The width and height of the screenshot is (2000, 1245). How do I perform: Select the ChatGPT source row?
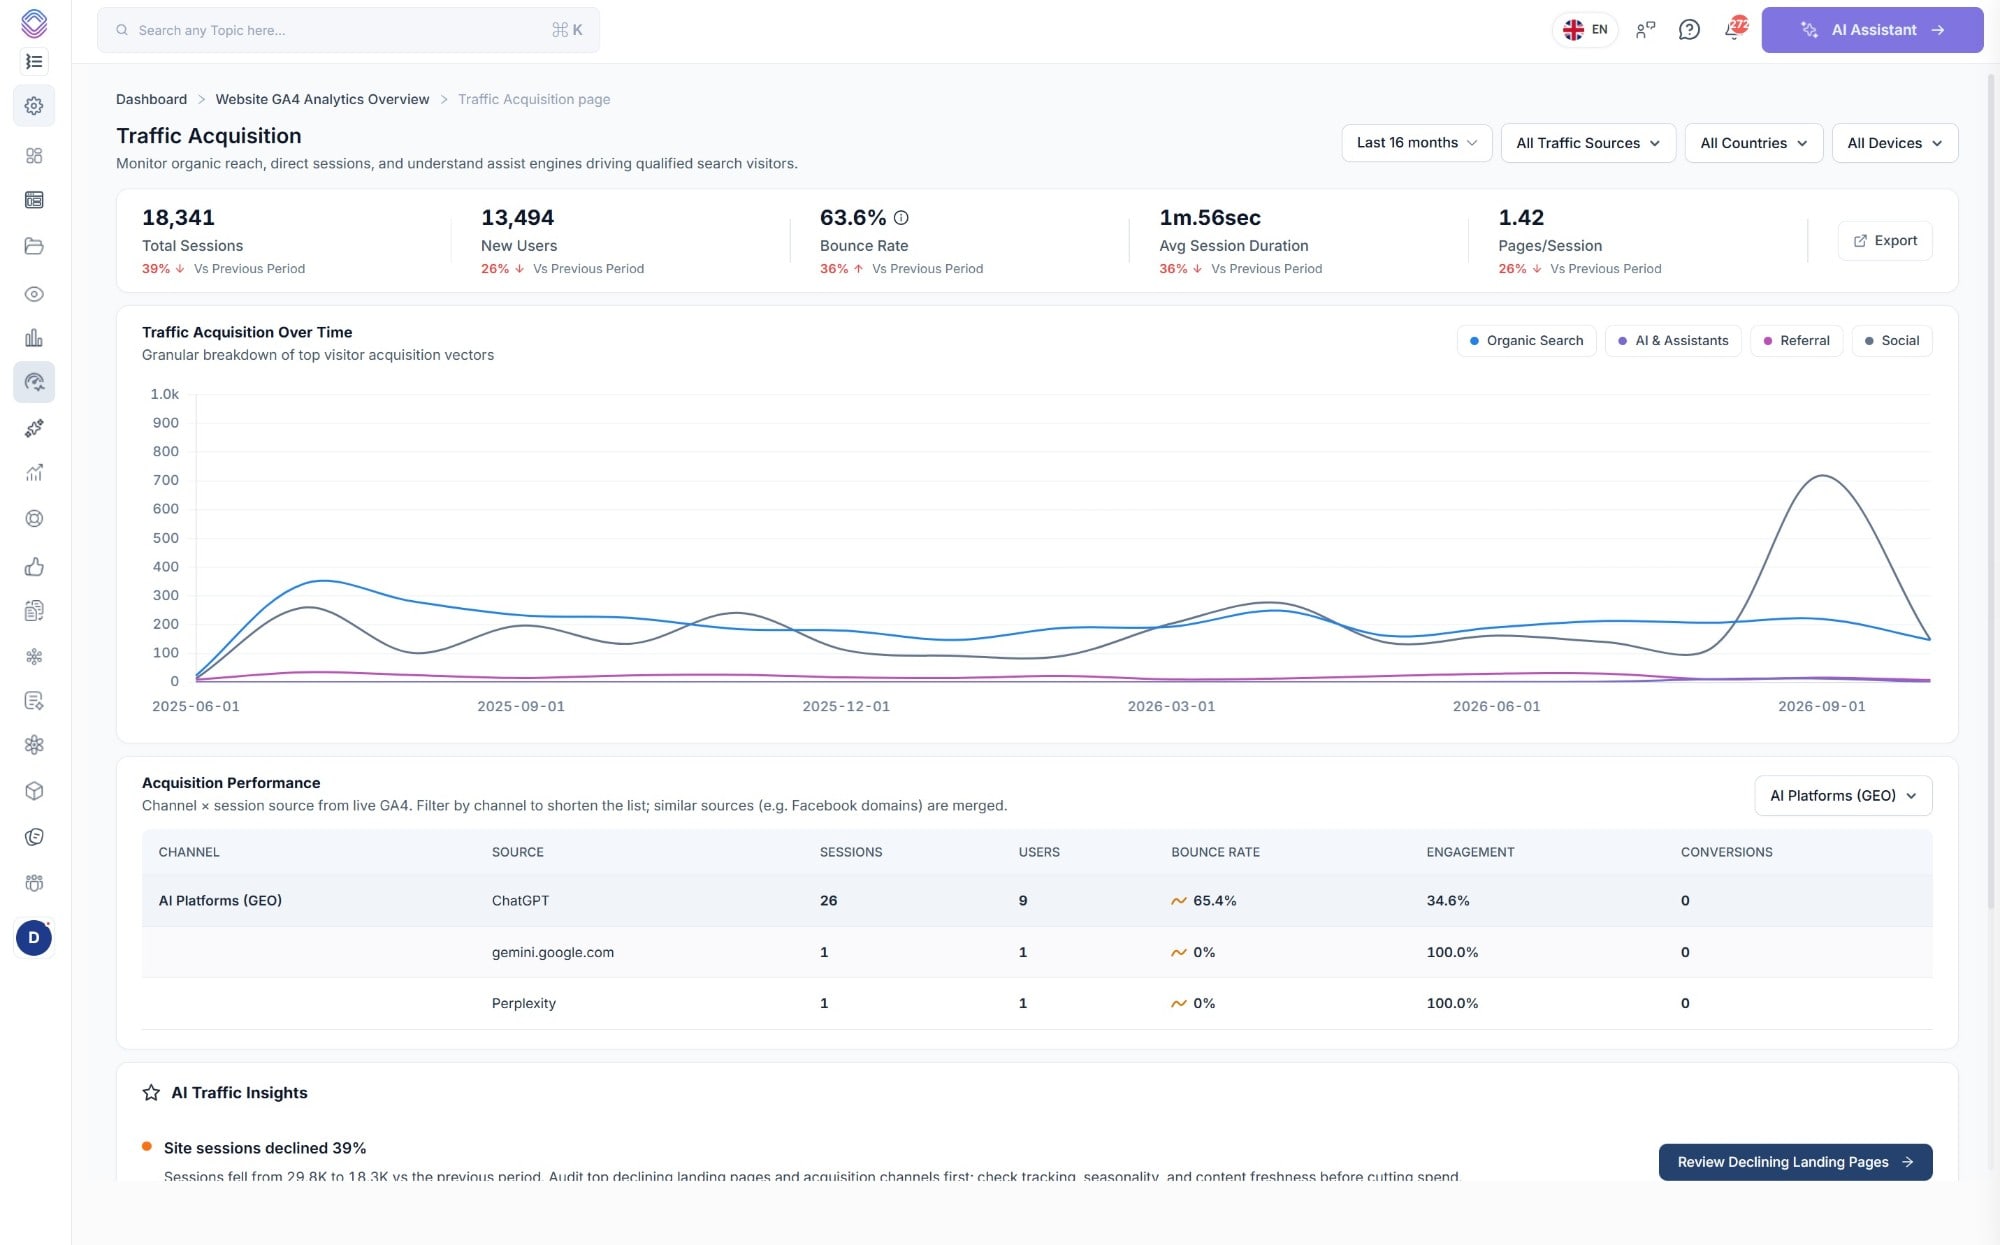[x=1037, y=901]
